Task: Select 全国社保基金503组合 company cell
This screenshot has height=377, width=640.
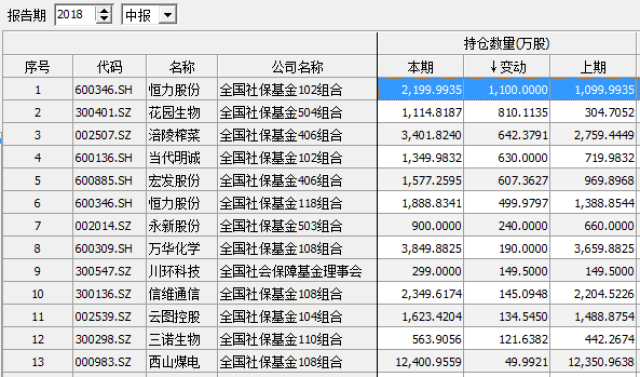Action: tap(298, 226)
